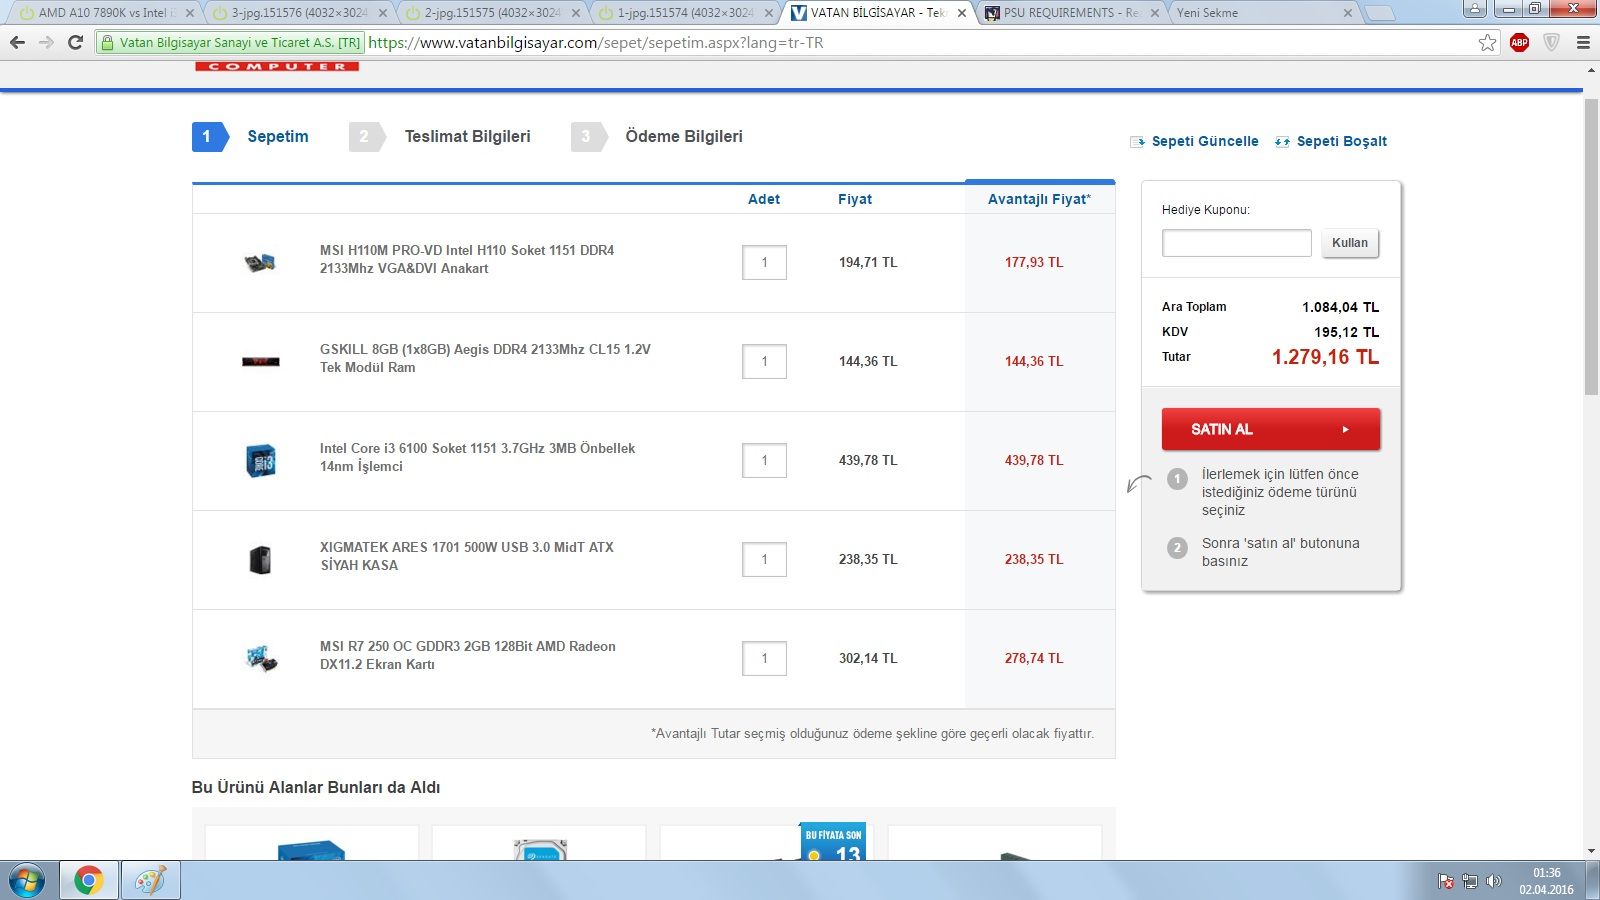This screenshot has height=900, width=1600.
Task: Bookmark this page with the star icon
Action: coord(1488,42)
